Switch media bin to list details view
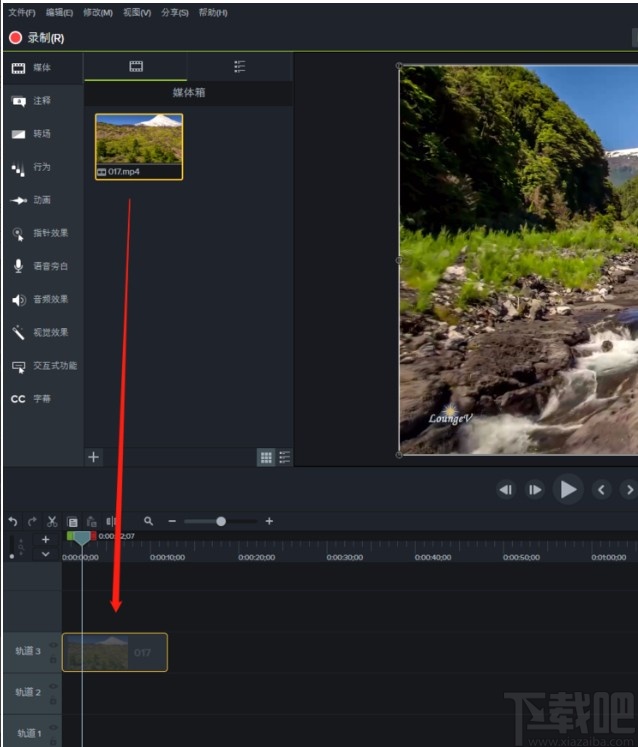Image resolution: width=638 pixels, height=747 pixels. tap(284, 457)
